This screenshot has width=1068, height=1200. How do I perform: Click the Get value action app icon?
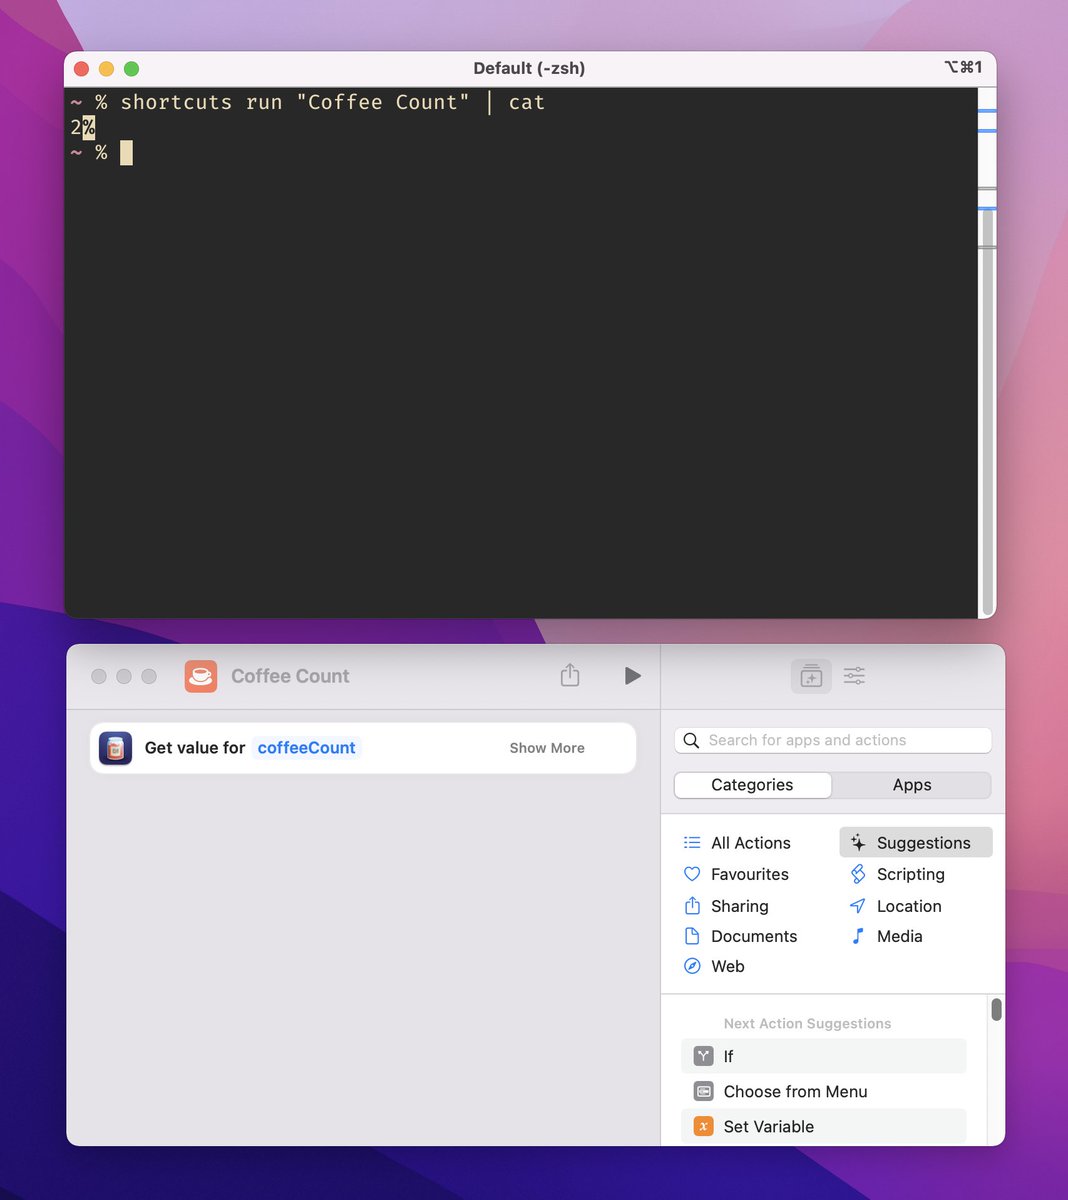[115, 748]
